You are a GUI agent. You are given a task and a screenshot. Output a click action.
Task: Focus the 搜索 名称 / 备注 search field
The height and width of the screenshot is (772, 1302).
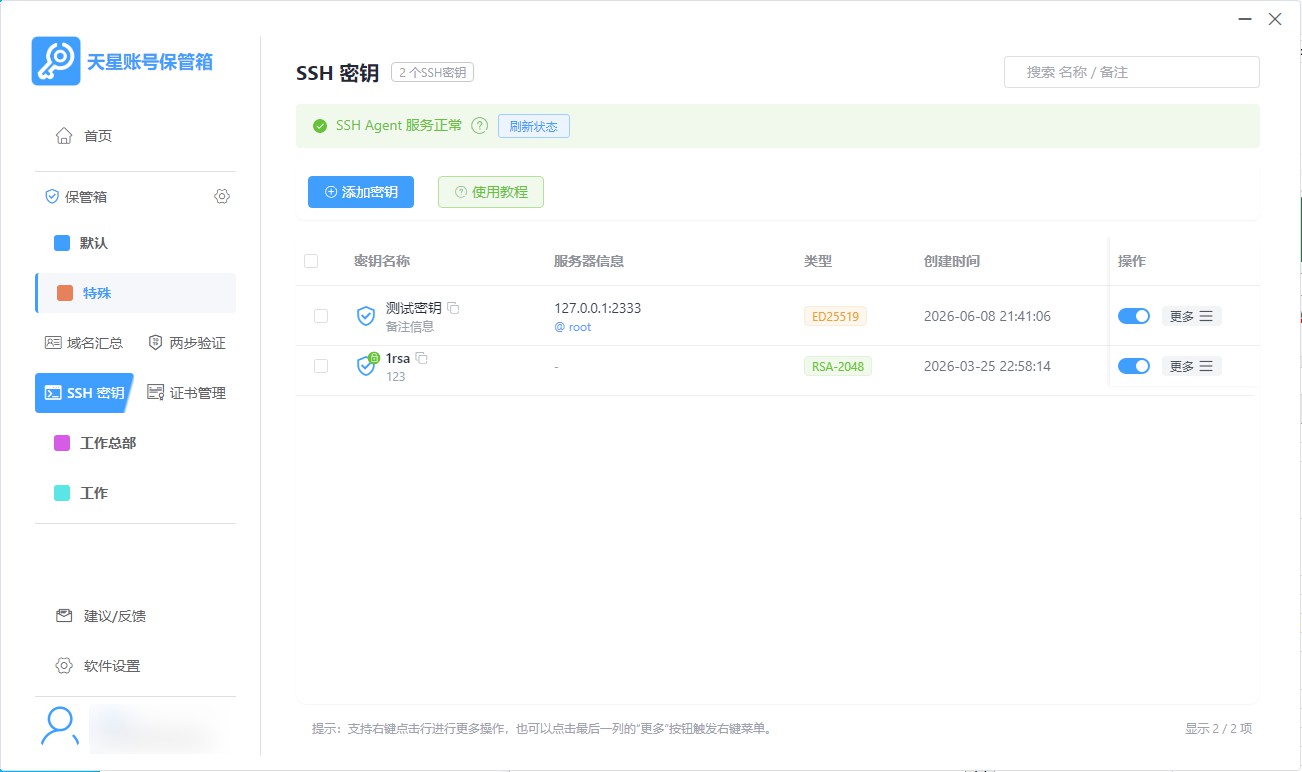coord(1131,72)
